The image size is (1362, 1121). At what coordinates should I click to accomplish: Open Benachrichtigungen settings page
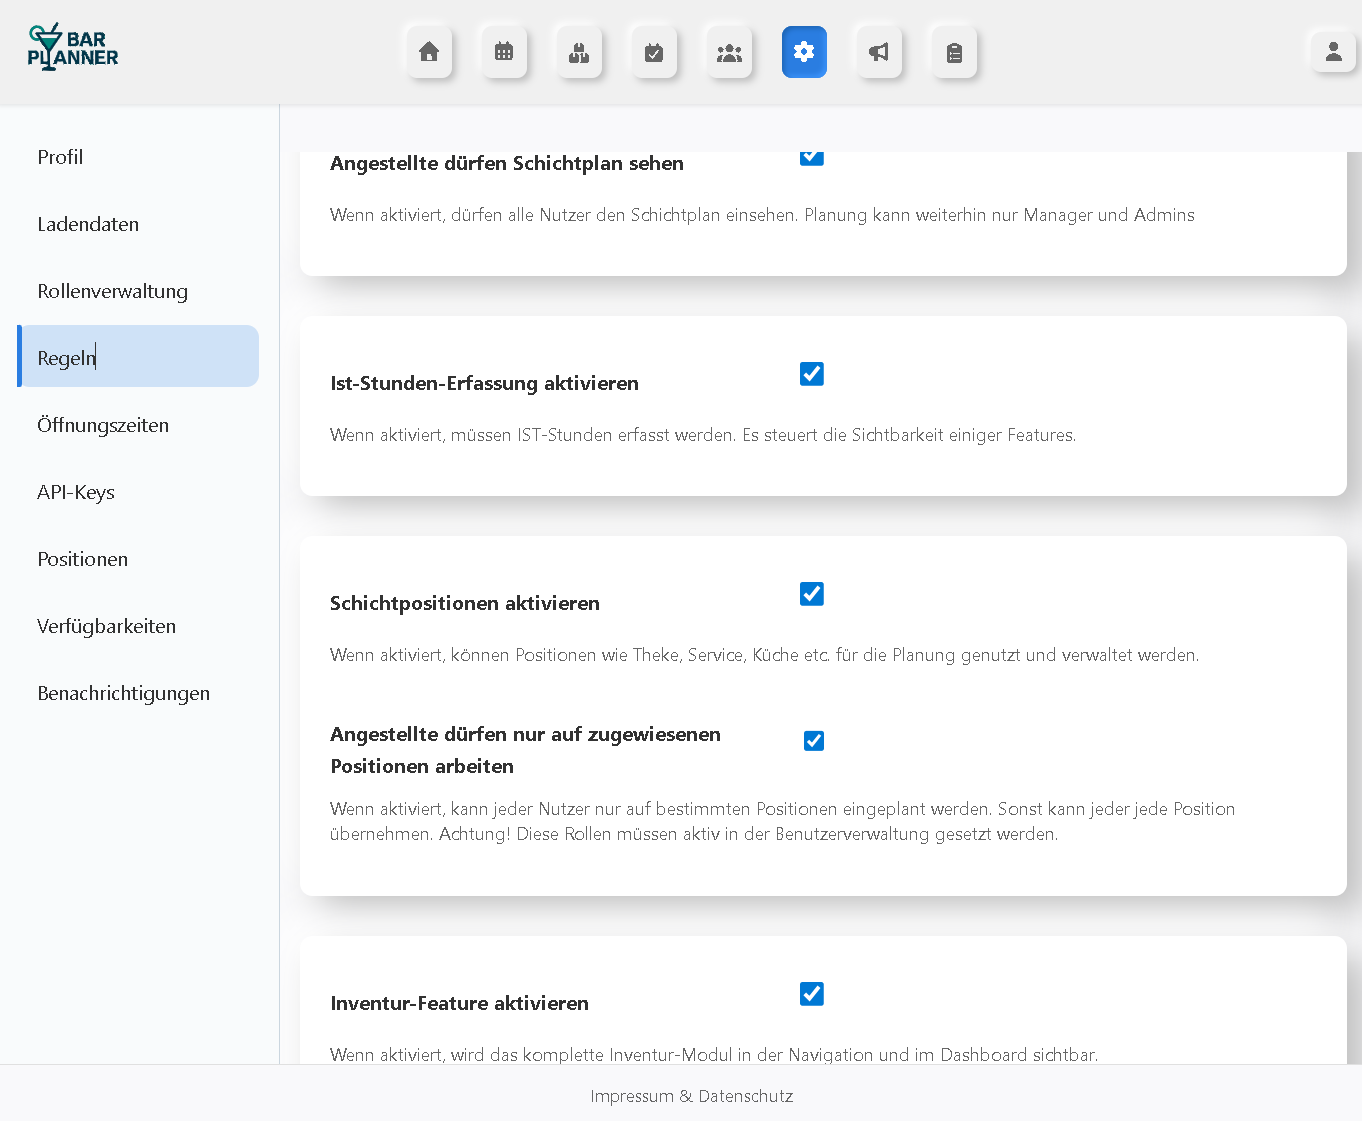[123, 693]
